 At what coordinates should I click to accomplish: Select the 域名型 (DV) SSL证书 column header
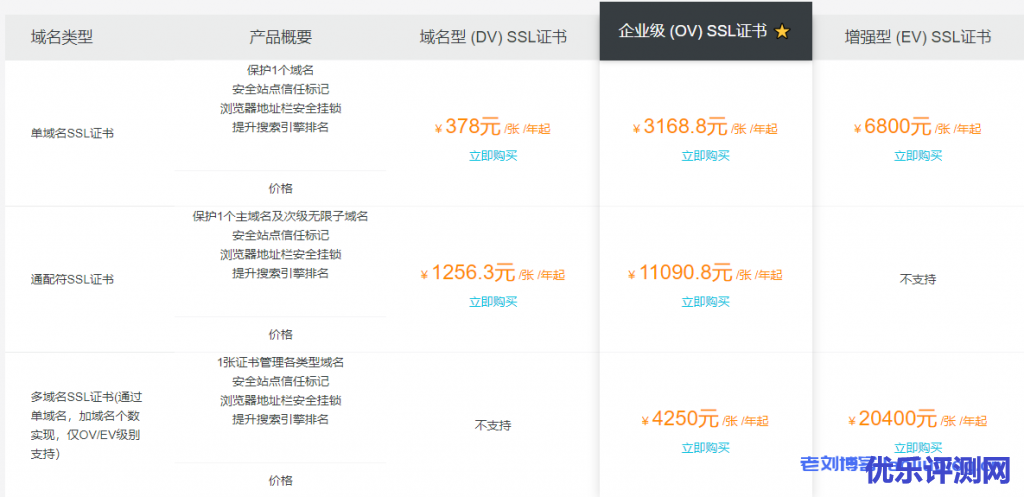(x=493, y=37)
